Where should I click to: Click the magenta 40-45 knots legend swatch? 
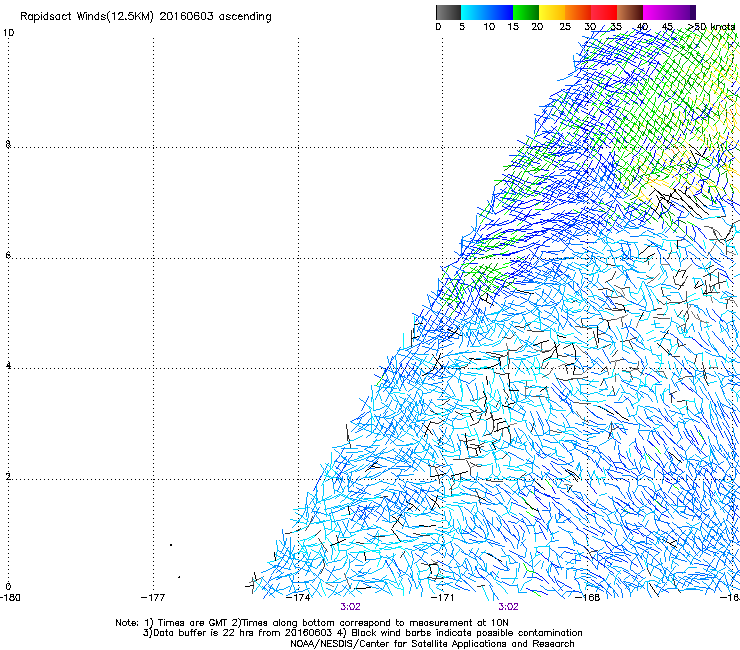[656, 12]
